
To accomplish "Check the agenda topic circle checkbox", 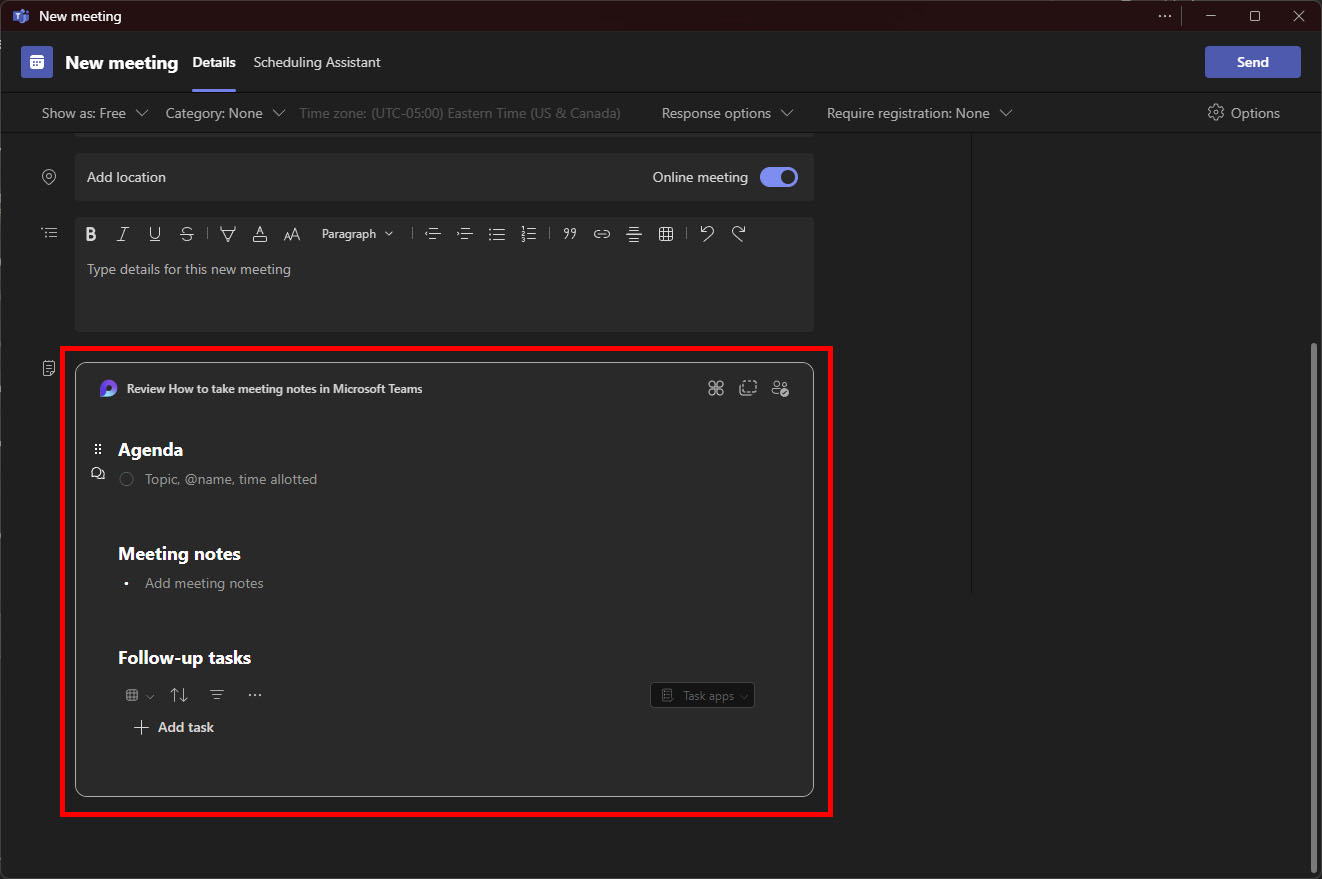I will pos(126,480).
